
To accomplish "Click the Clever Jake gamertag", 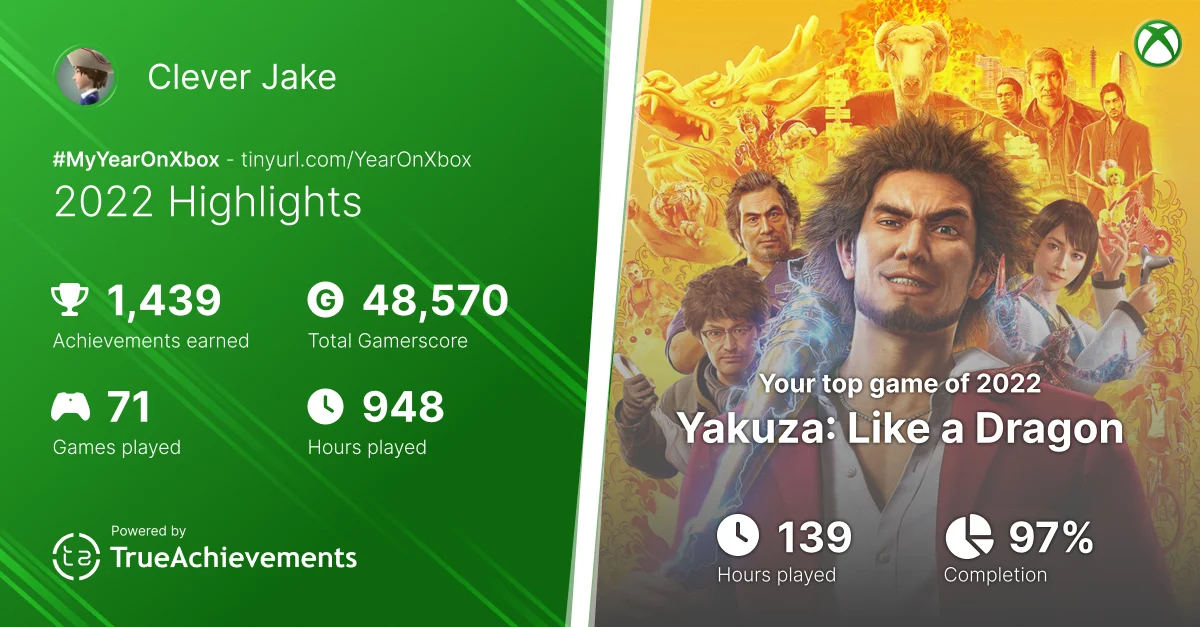I will pyautogui.click(x=241, y=77).
